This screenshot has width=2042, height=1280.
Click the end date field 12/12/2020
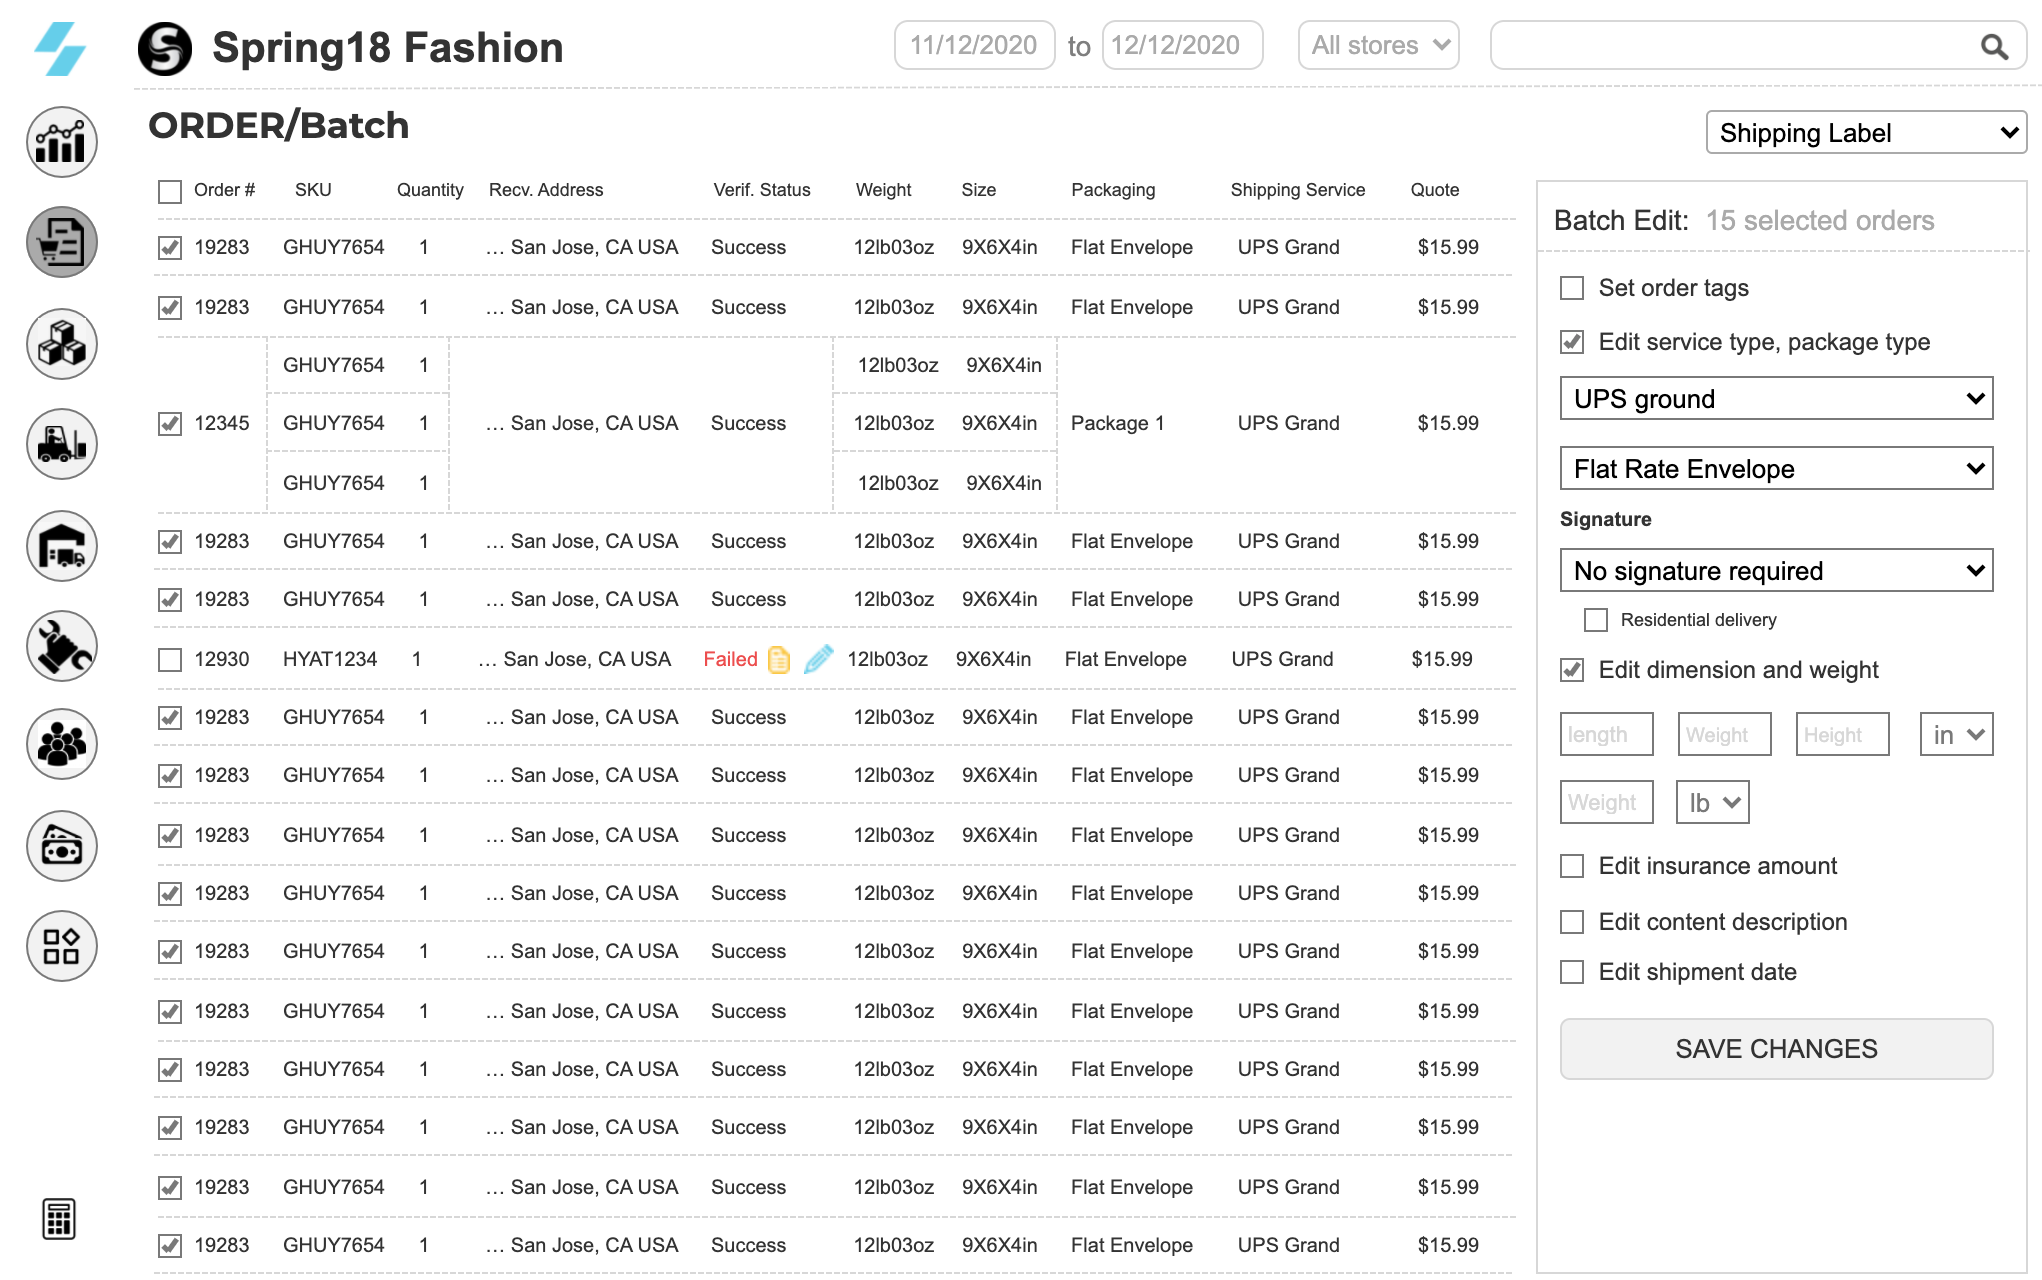(x=1182, y=46)
